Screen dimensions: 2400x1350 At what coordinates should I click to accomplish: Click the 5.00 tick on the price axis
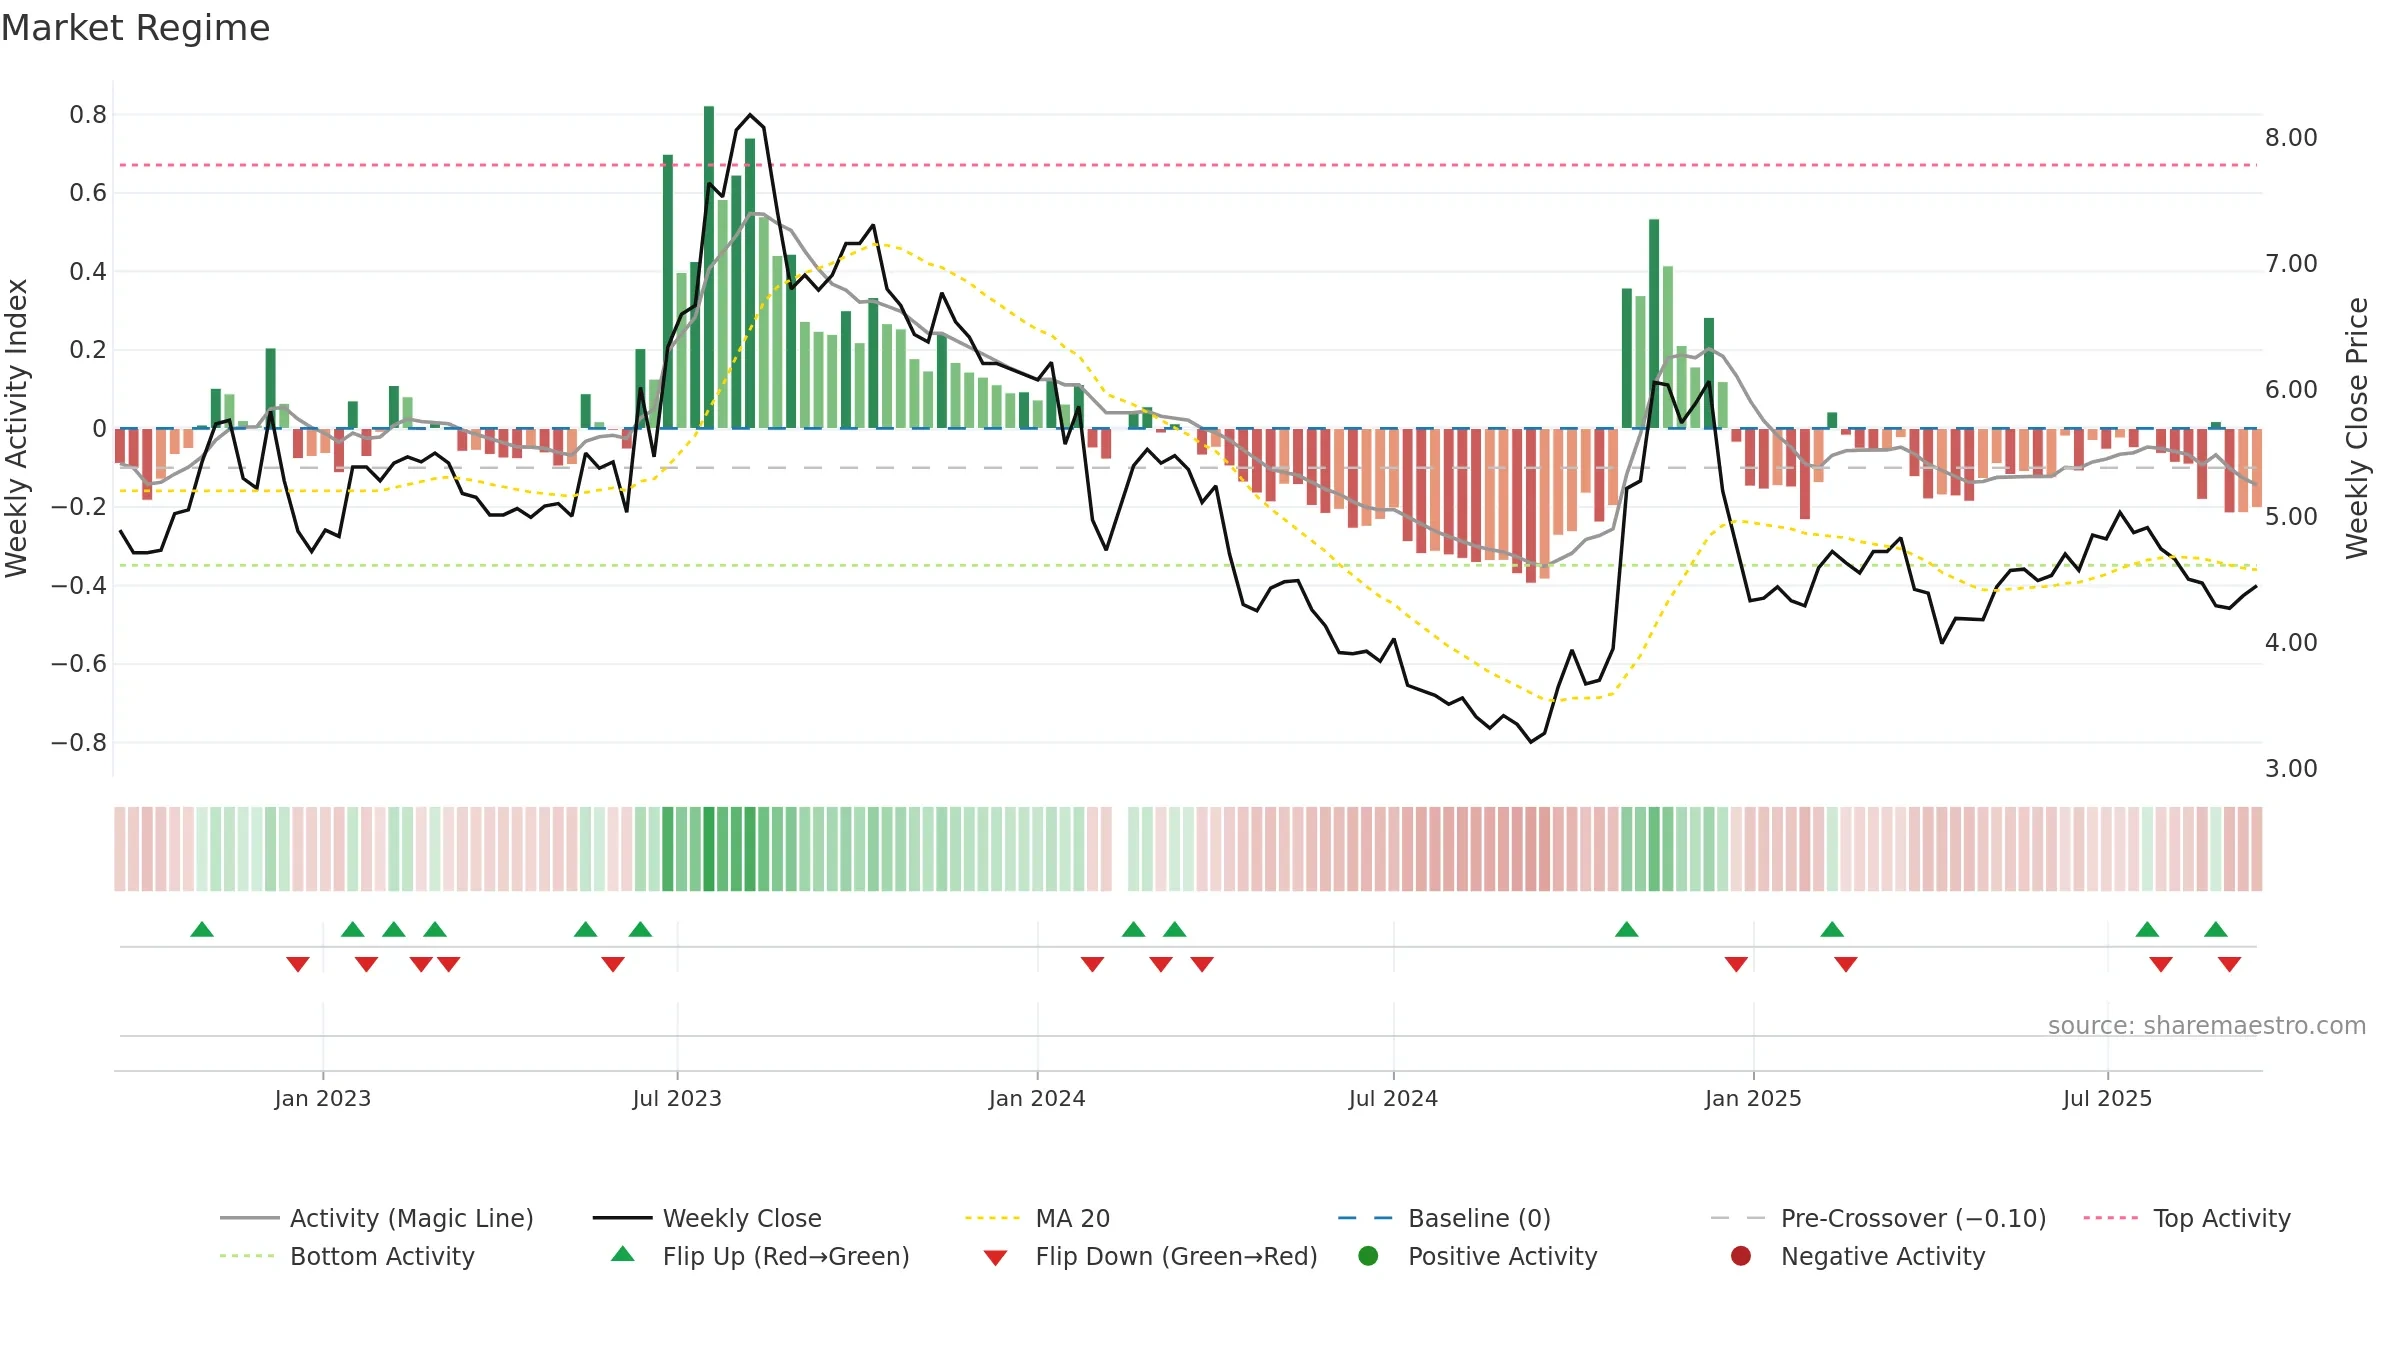click(2291, 516)
